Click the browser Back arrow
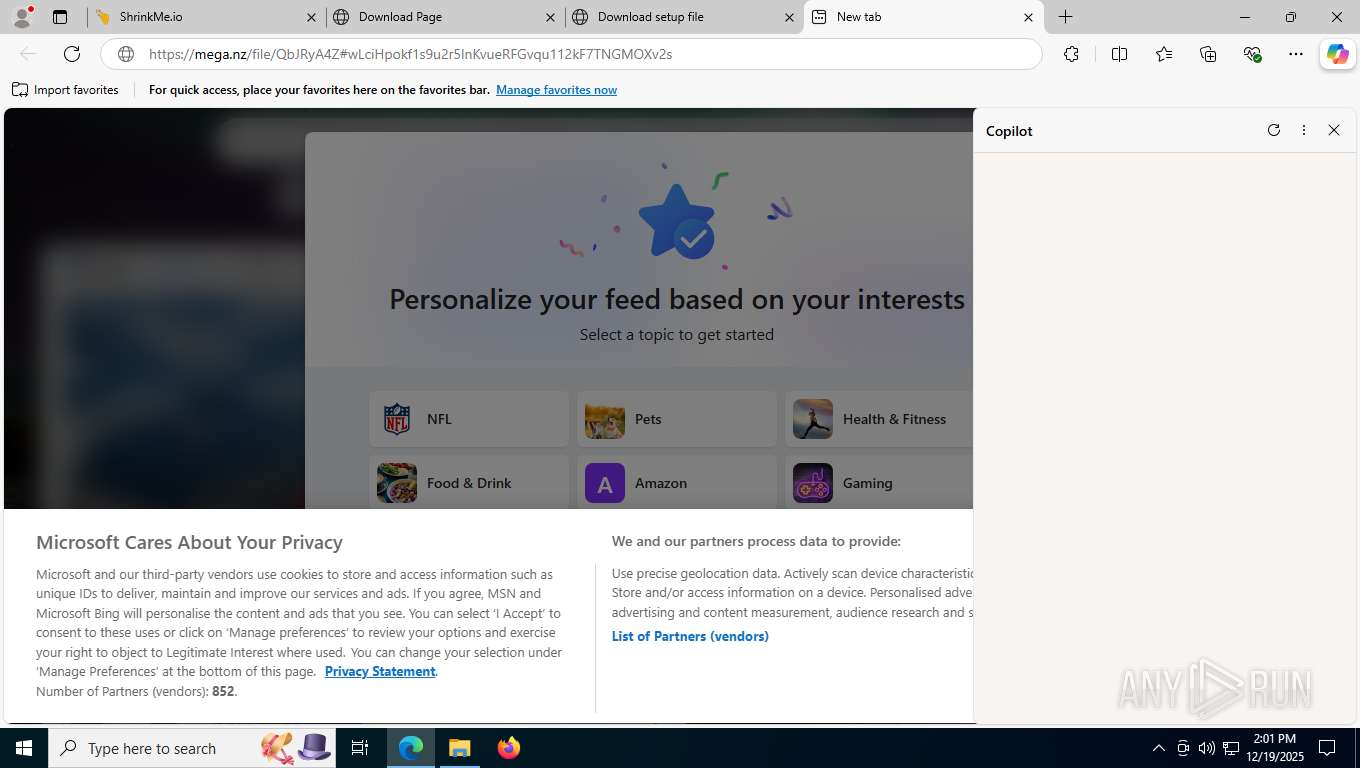Viewport: 1360px width, 768px height. (28, 54)
